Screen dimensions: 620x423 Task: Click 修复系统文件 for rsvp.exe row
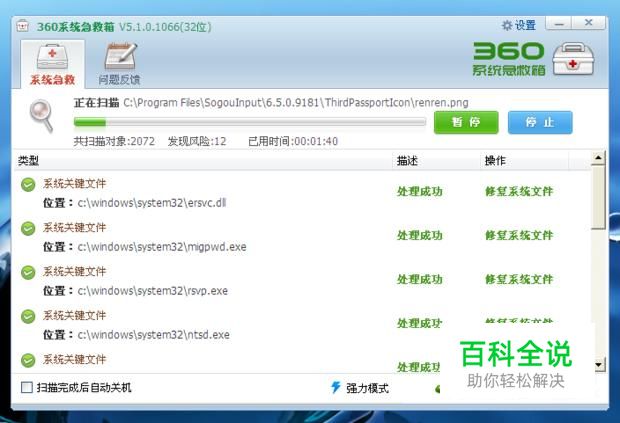(x=519, y=279)
